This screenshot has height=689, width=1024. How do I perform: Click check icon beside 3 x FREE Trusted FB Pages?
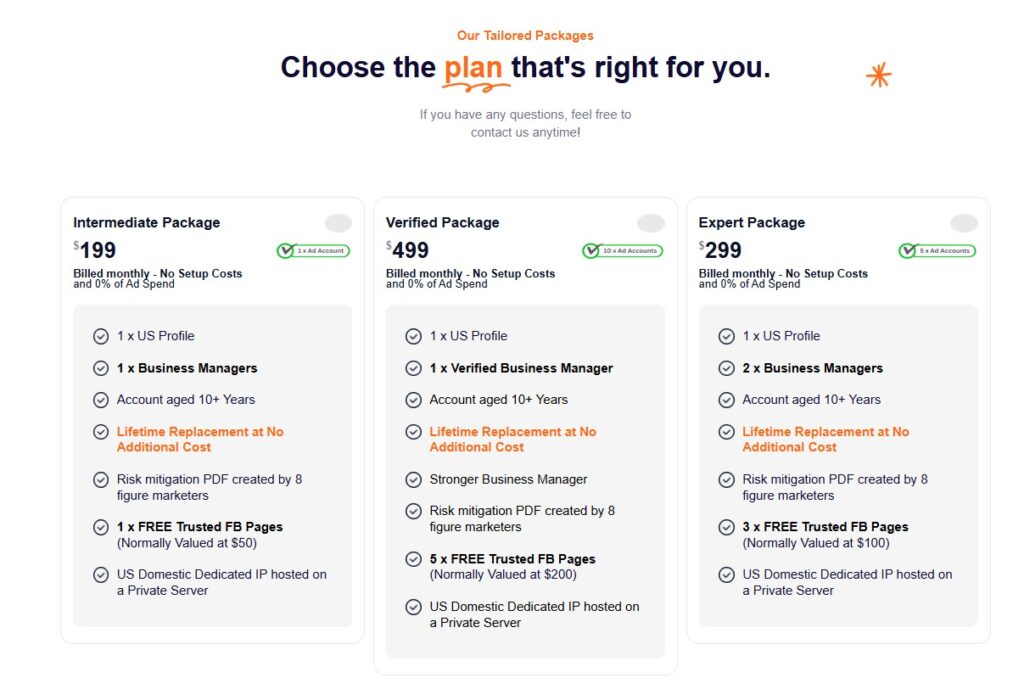(727, 527)
